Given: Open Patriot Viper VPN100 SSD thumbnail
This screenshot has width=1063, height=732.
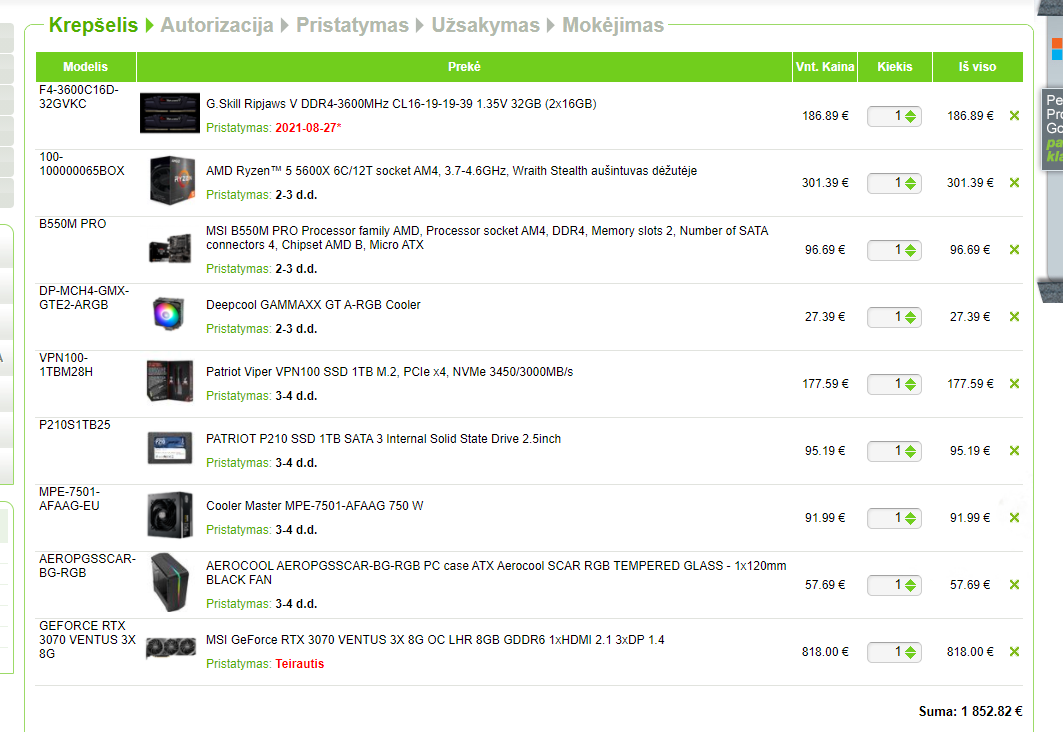Looking at the screenshot, I should tap(170, 381).
